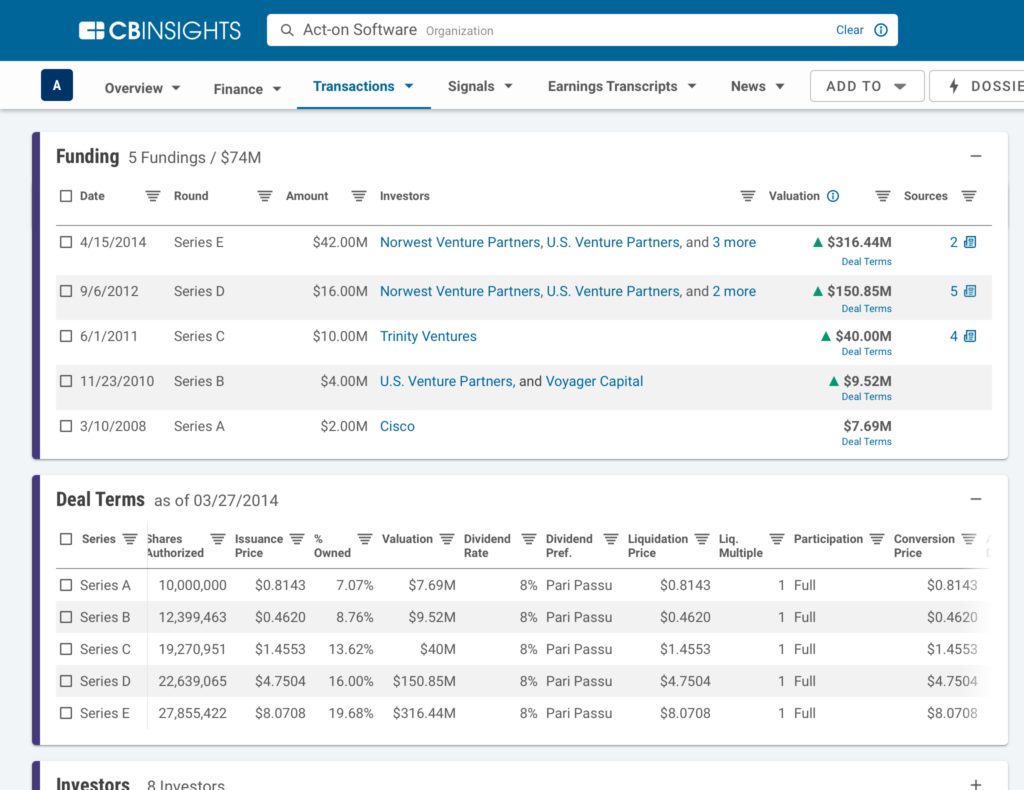Check the Series A checkbox in Deal Terms
The width and height of the screenshot is (1024, 790).
[x=67, y=585]
